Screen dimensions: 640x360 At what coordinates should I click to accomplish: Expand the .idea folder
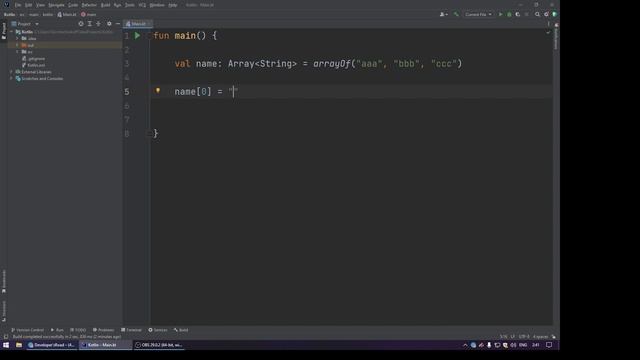18,38
